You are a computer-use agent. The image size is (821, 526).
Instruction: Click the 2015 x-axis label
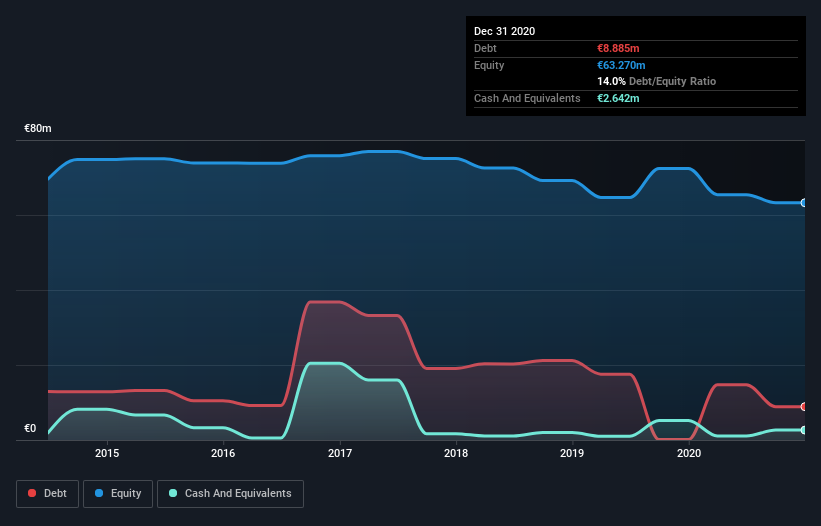[107, 453]
